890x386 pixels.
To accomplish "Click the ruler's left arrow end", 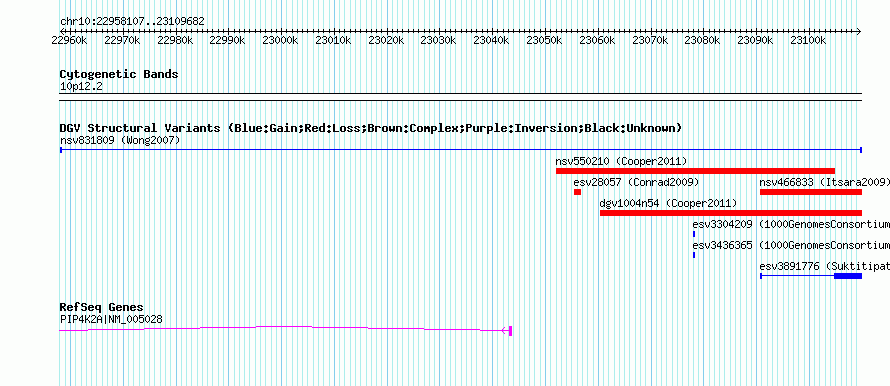I will click(x=62, y=31).
